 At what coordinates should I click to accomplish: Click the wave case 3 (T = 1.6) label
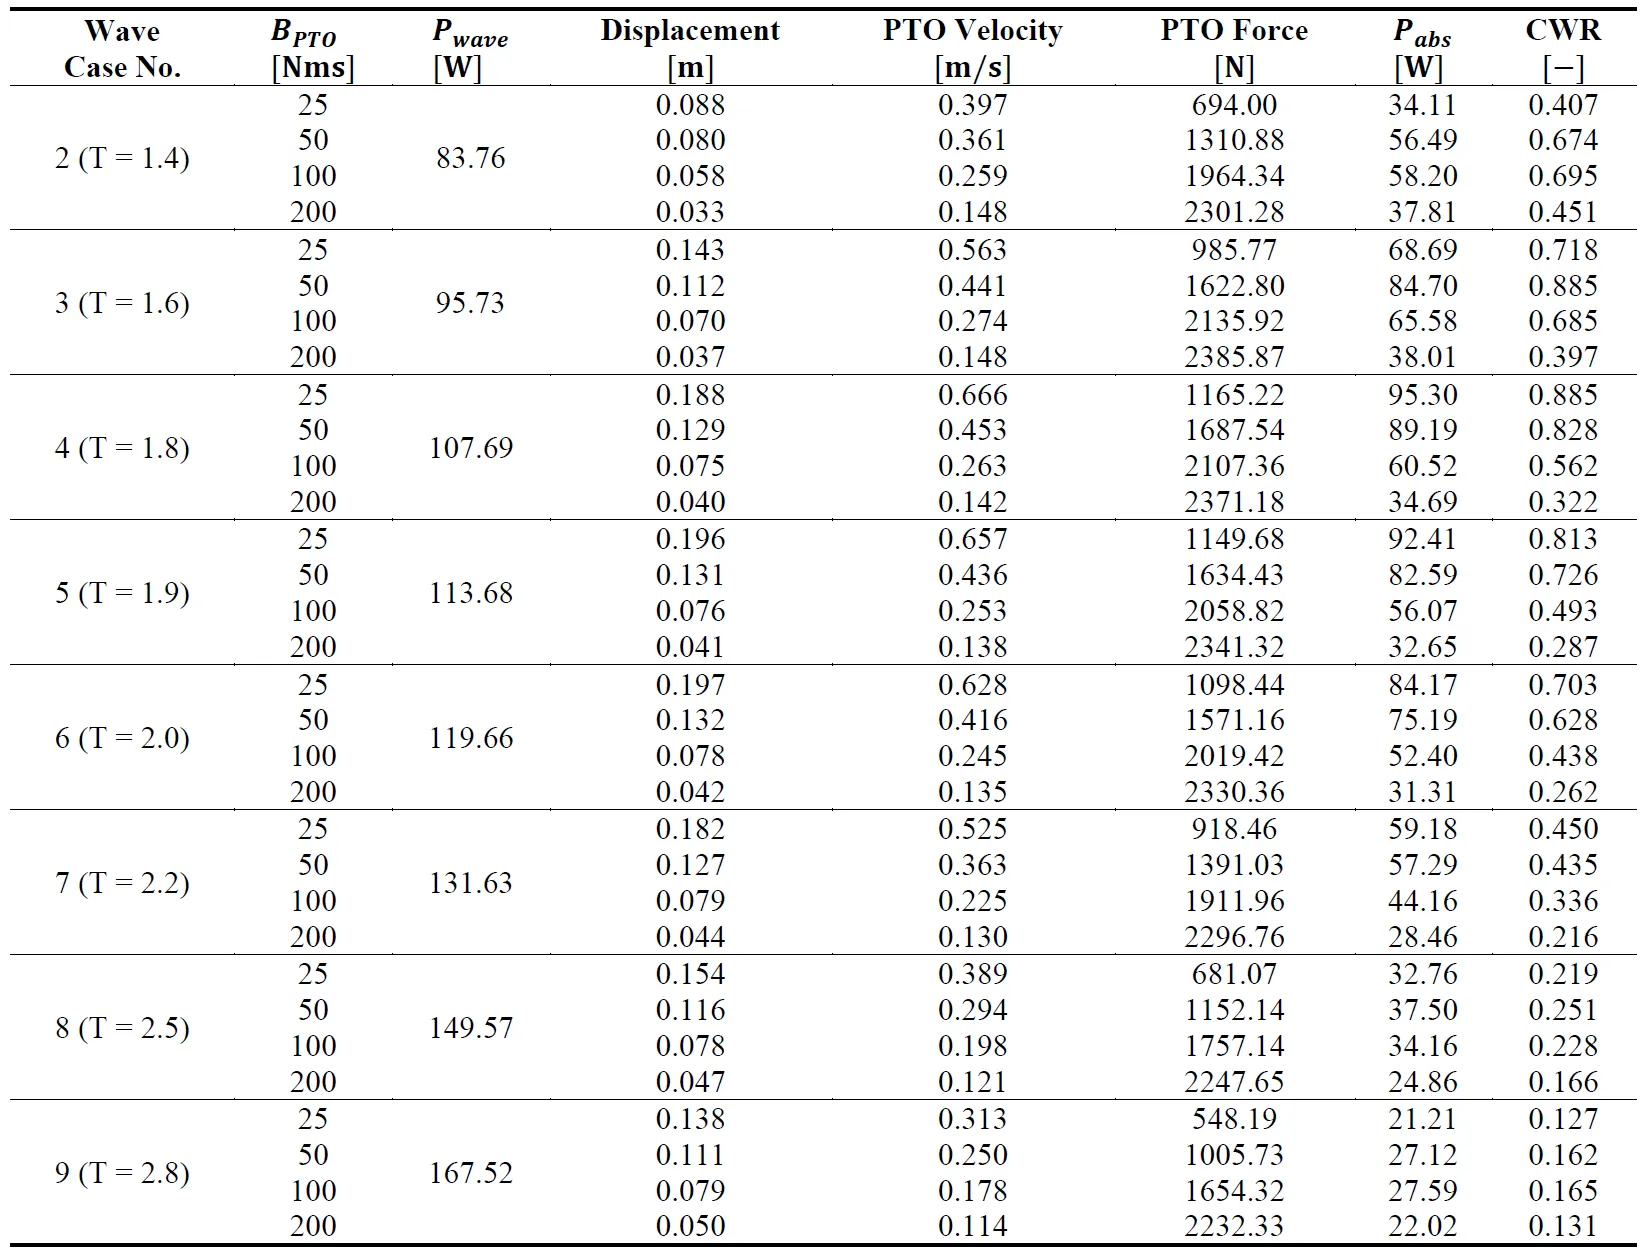pyautogui.click(x=122, y=303)
